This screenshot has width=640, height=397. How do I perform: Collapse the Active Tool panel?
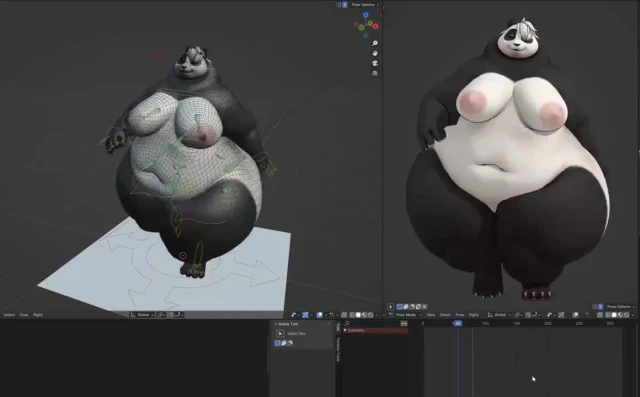pos(276,324)
